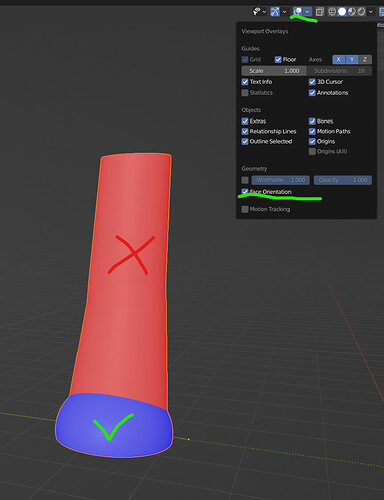This screenshot has height=500, width=384.
Task: Enable Origins (All) checkbox
Action: [x=312, y=151]
